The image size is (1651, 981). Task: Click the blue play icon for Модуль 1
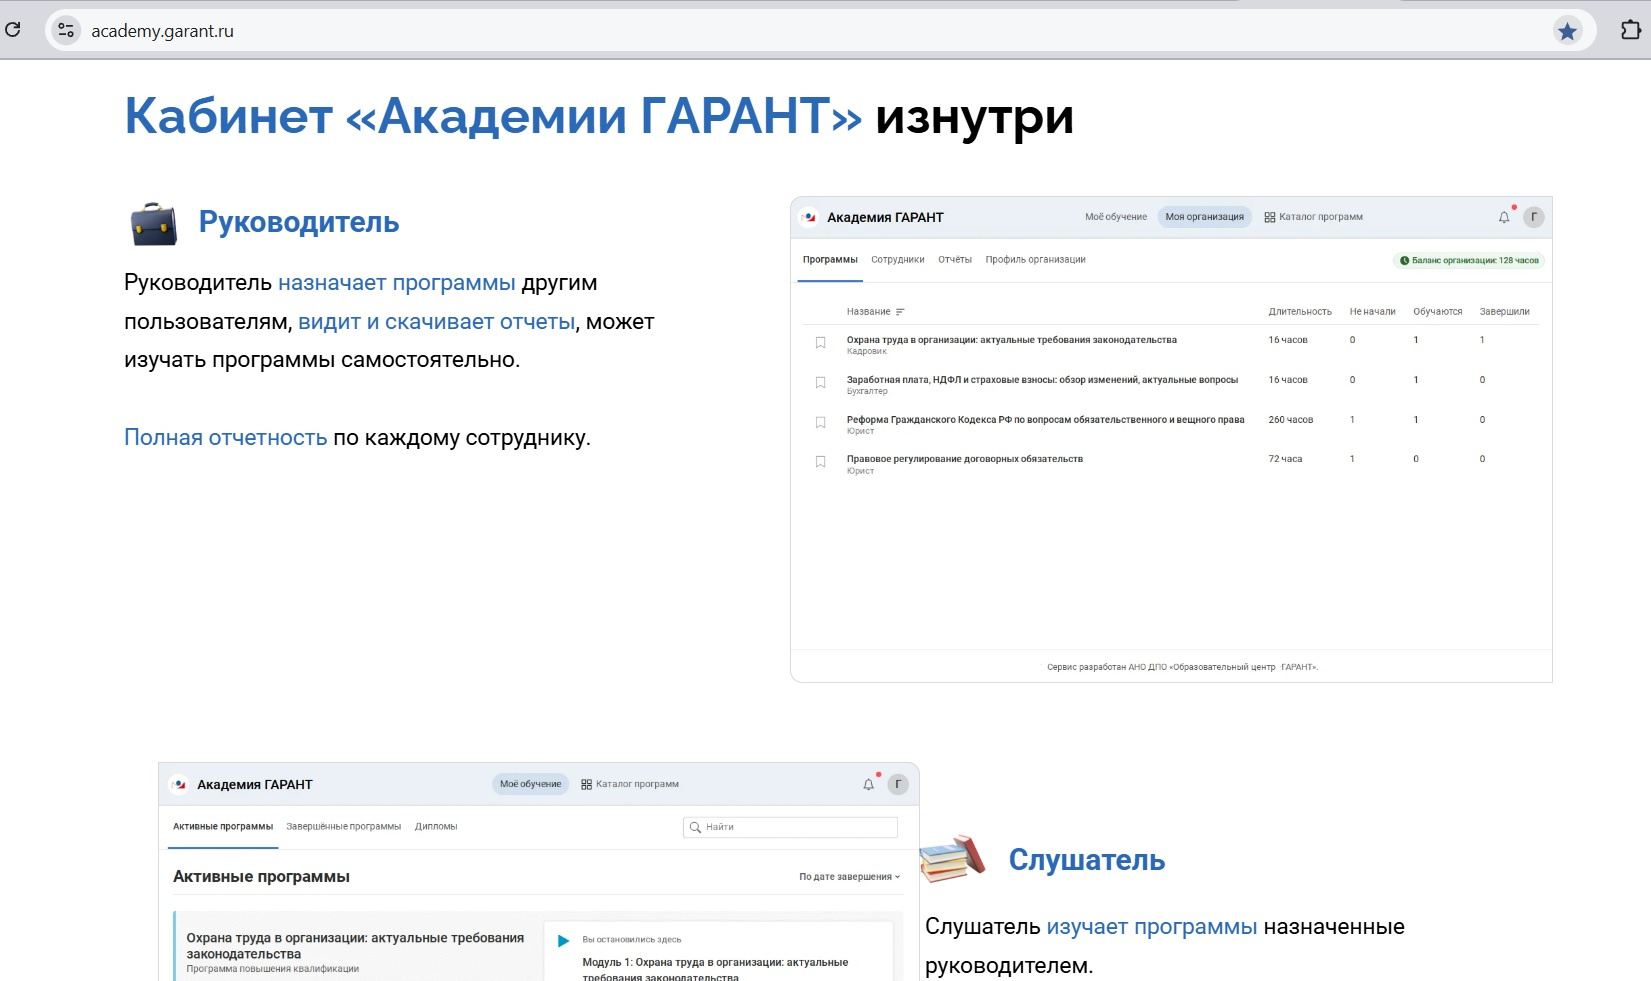point(563,941)
